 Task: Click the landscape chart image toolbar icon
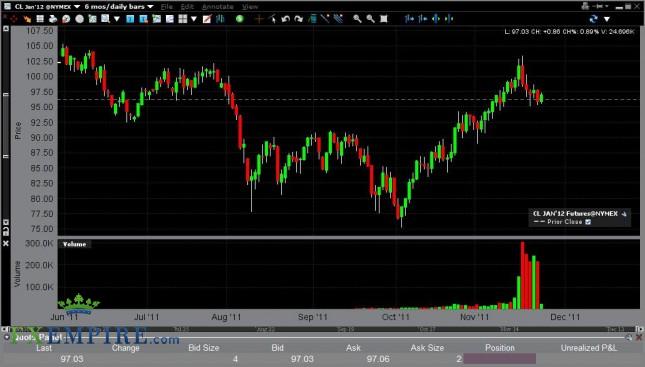tap(156, 19)
